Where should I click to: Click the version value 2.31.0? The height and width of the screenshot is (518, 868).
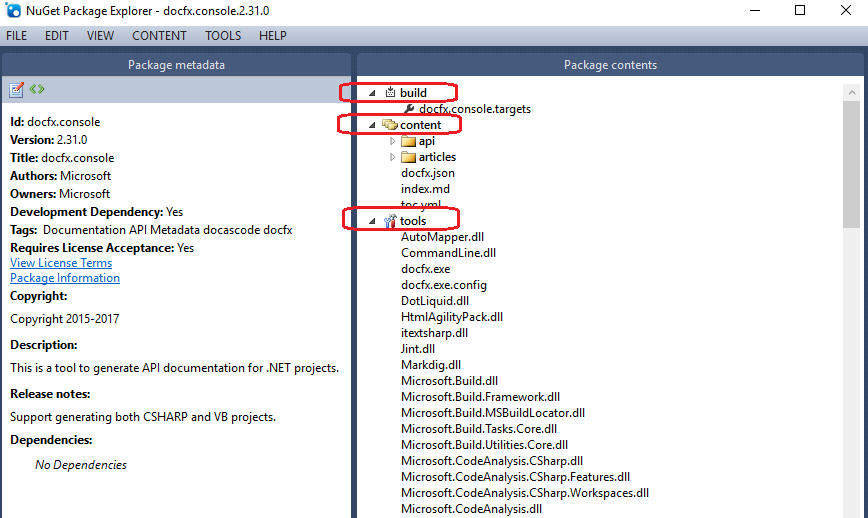click(x=72, y=140)
